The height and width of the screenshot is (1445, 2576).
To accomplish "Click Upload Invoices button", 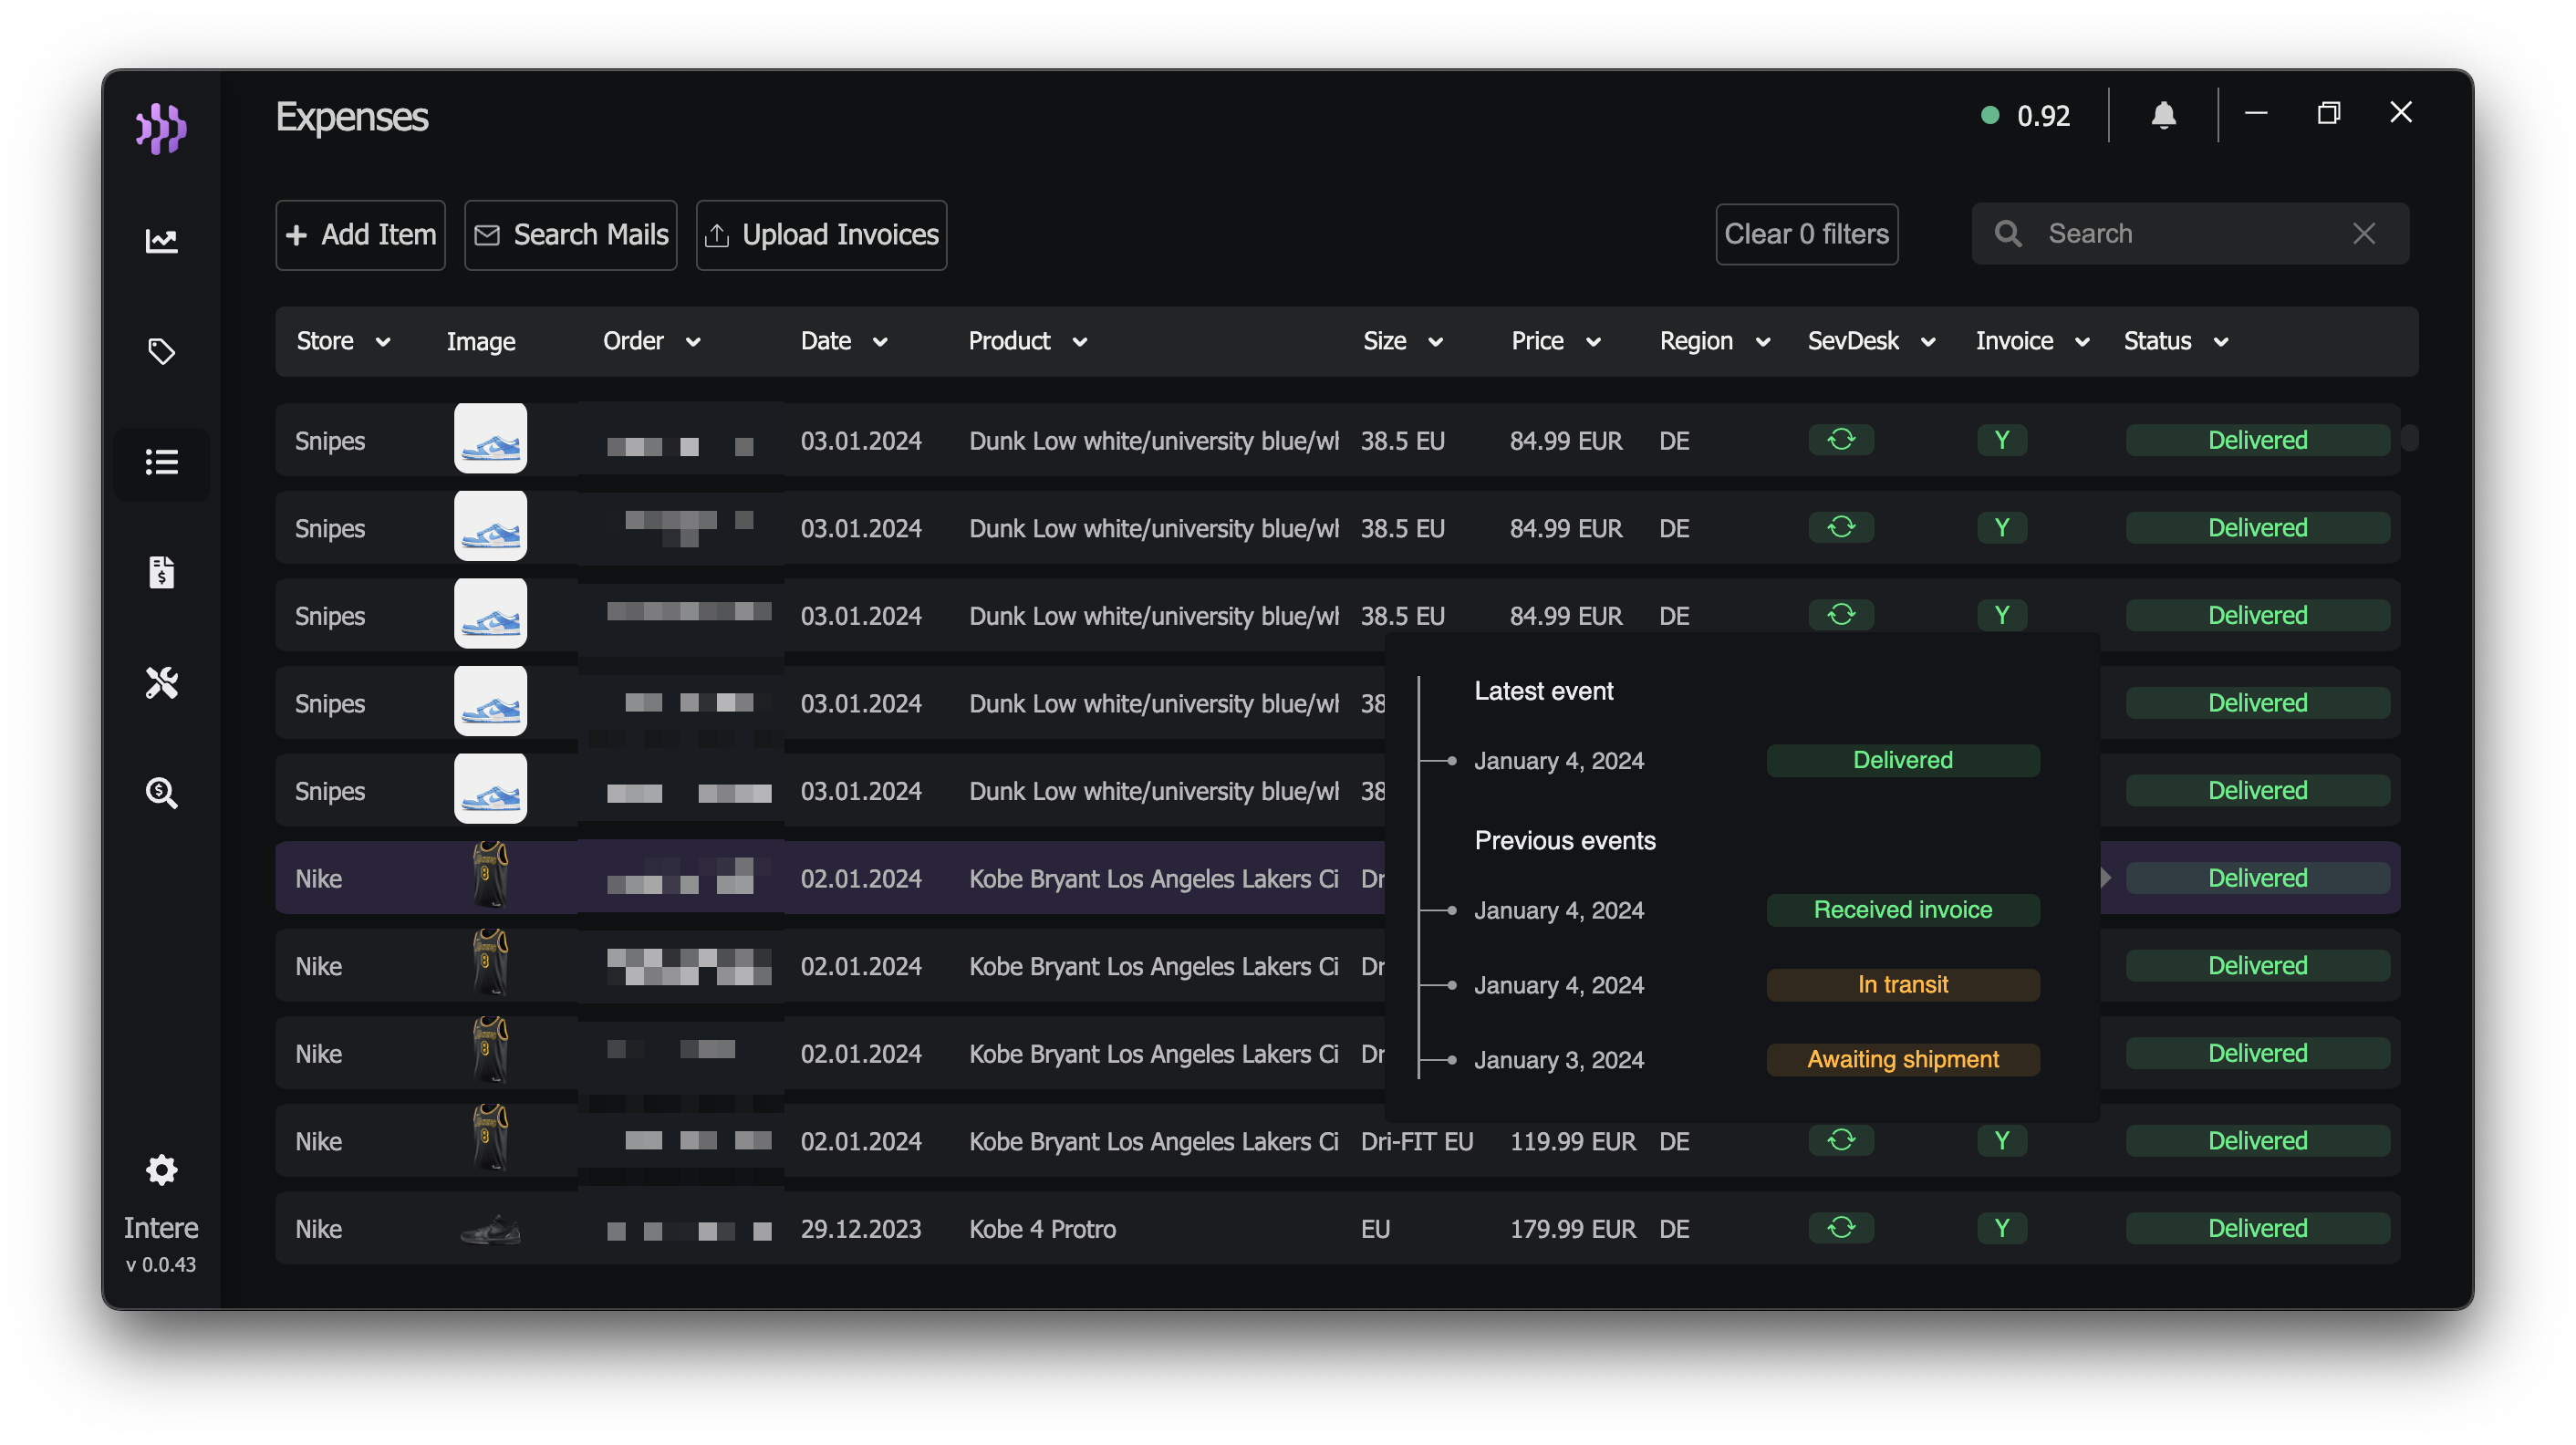I will point(821,235).
